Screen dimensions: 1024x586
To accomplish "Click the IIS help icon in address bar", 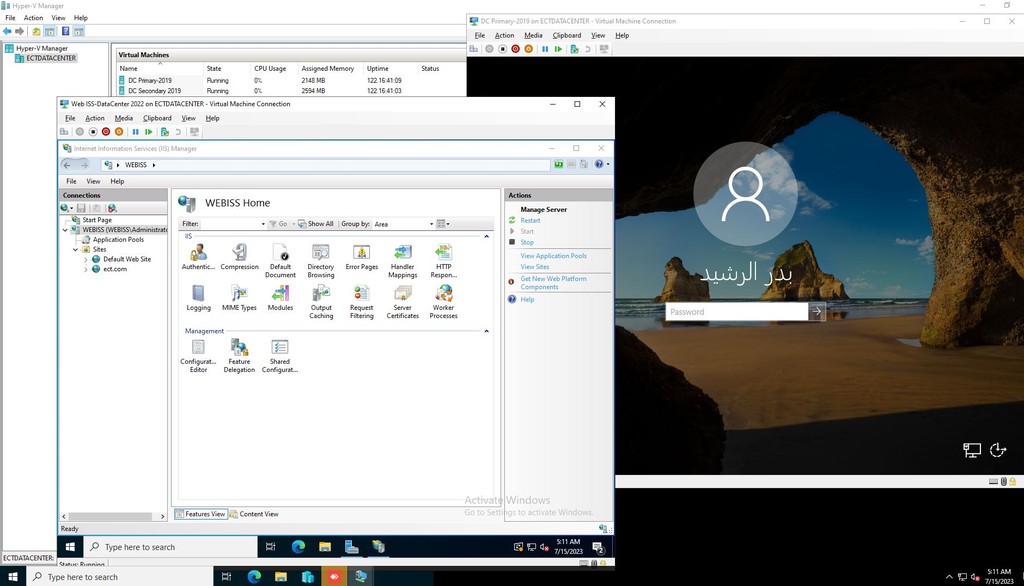I will click(599, 164).
